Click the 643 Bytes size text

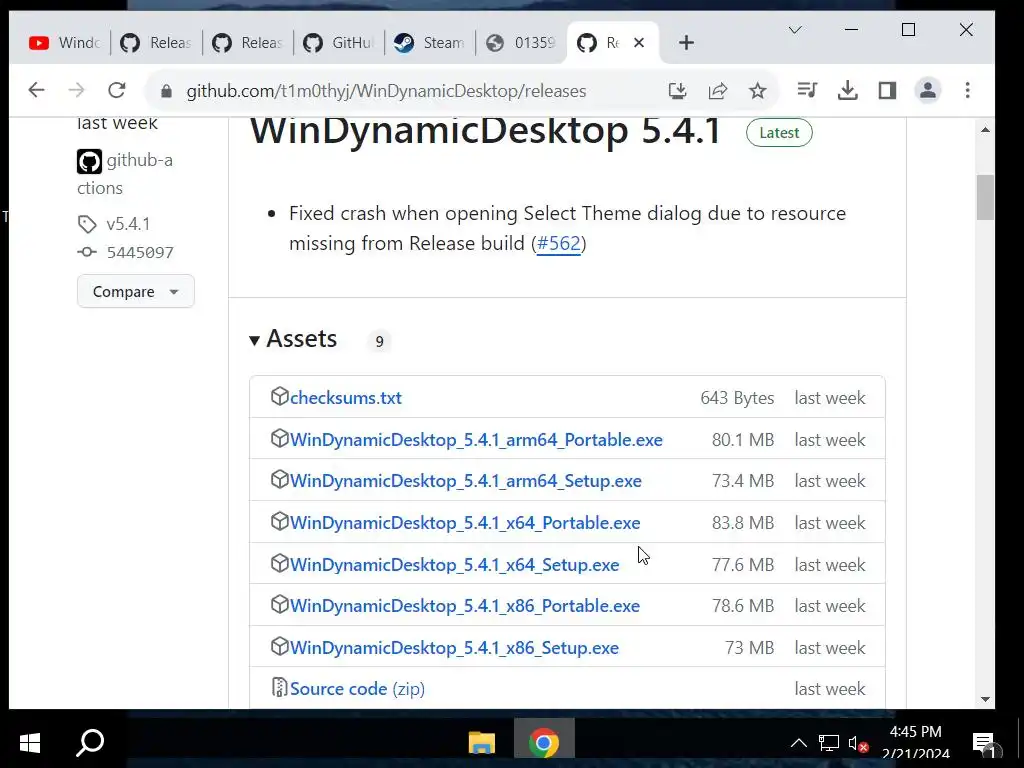737,398
